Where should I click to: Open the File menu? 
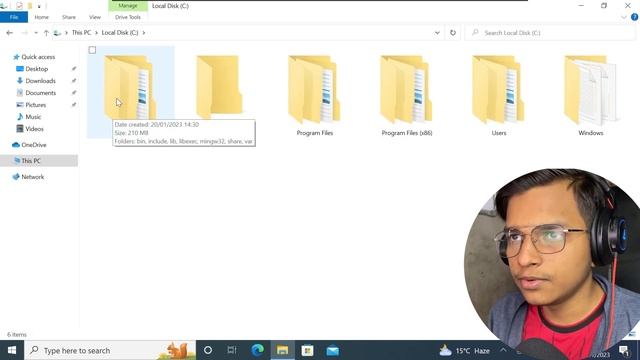(x=14, y=17)
